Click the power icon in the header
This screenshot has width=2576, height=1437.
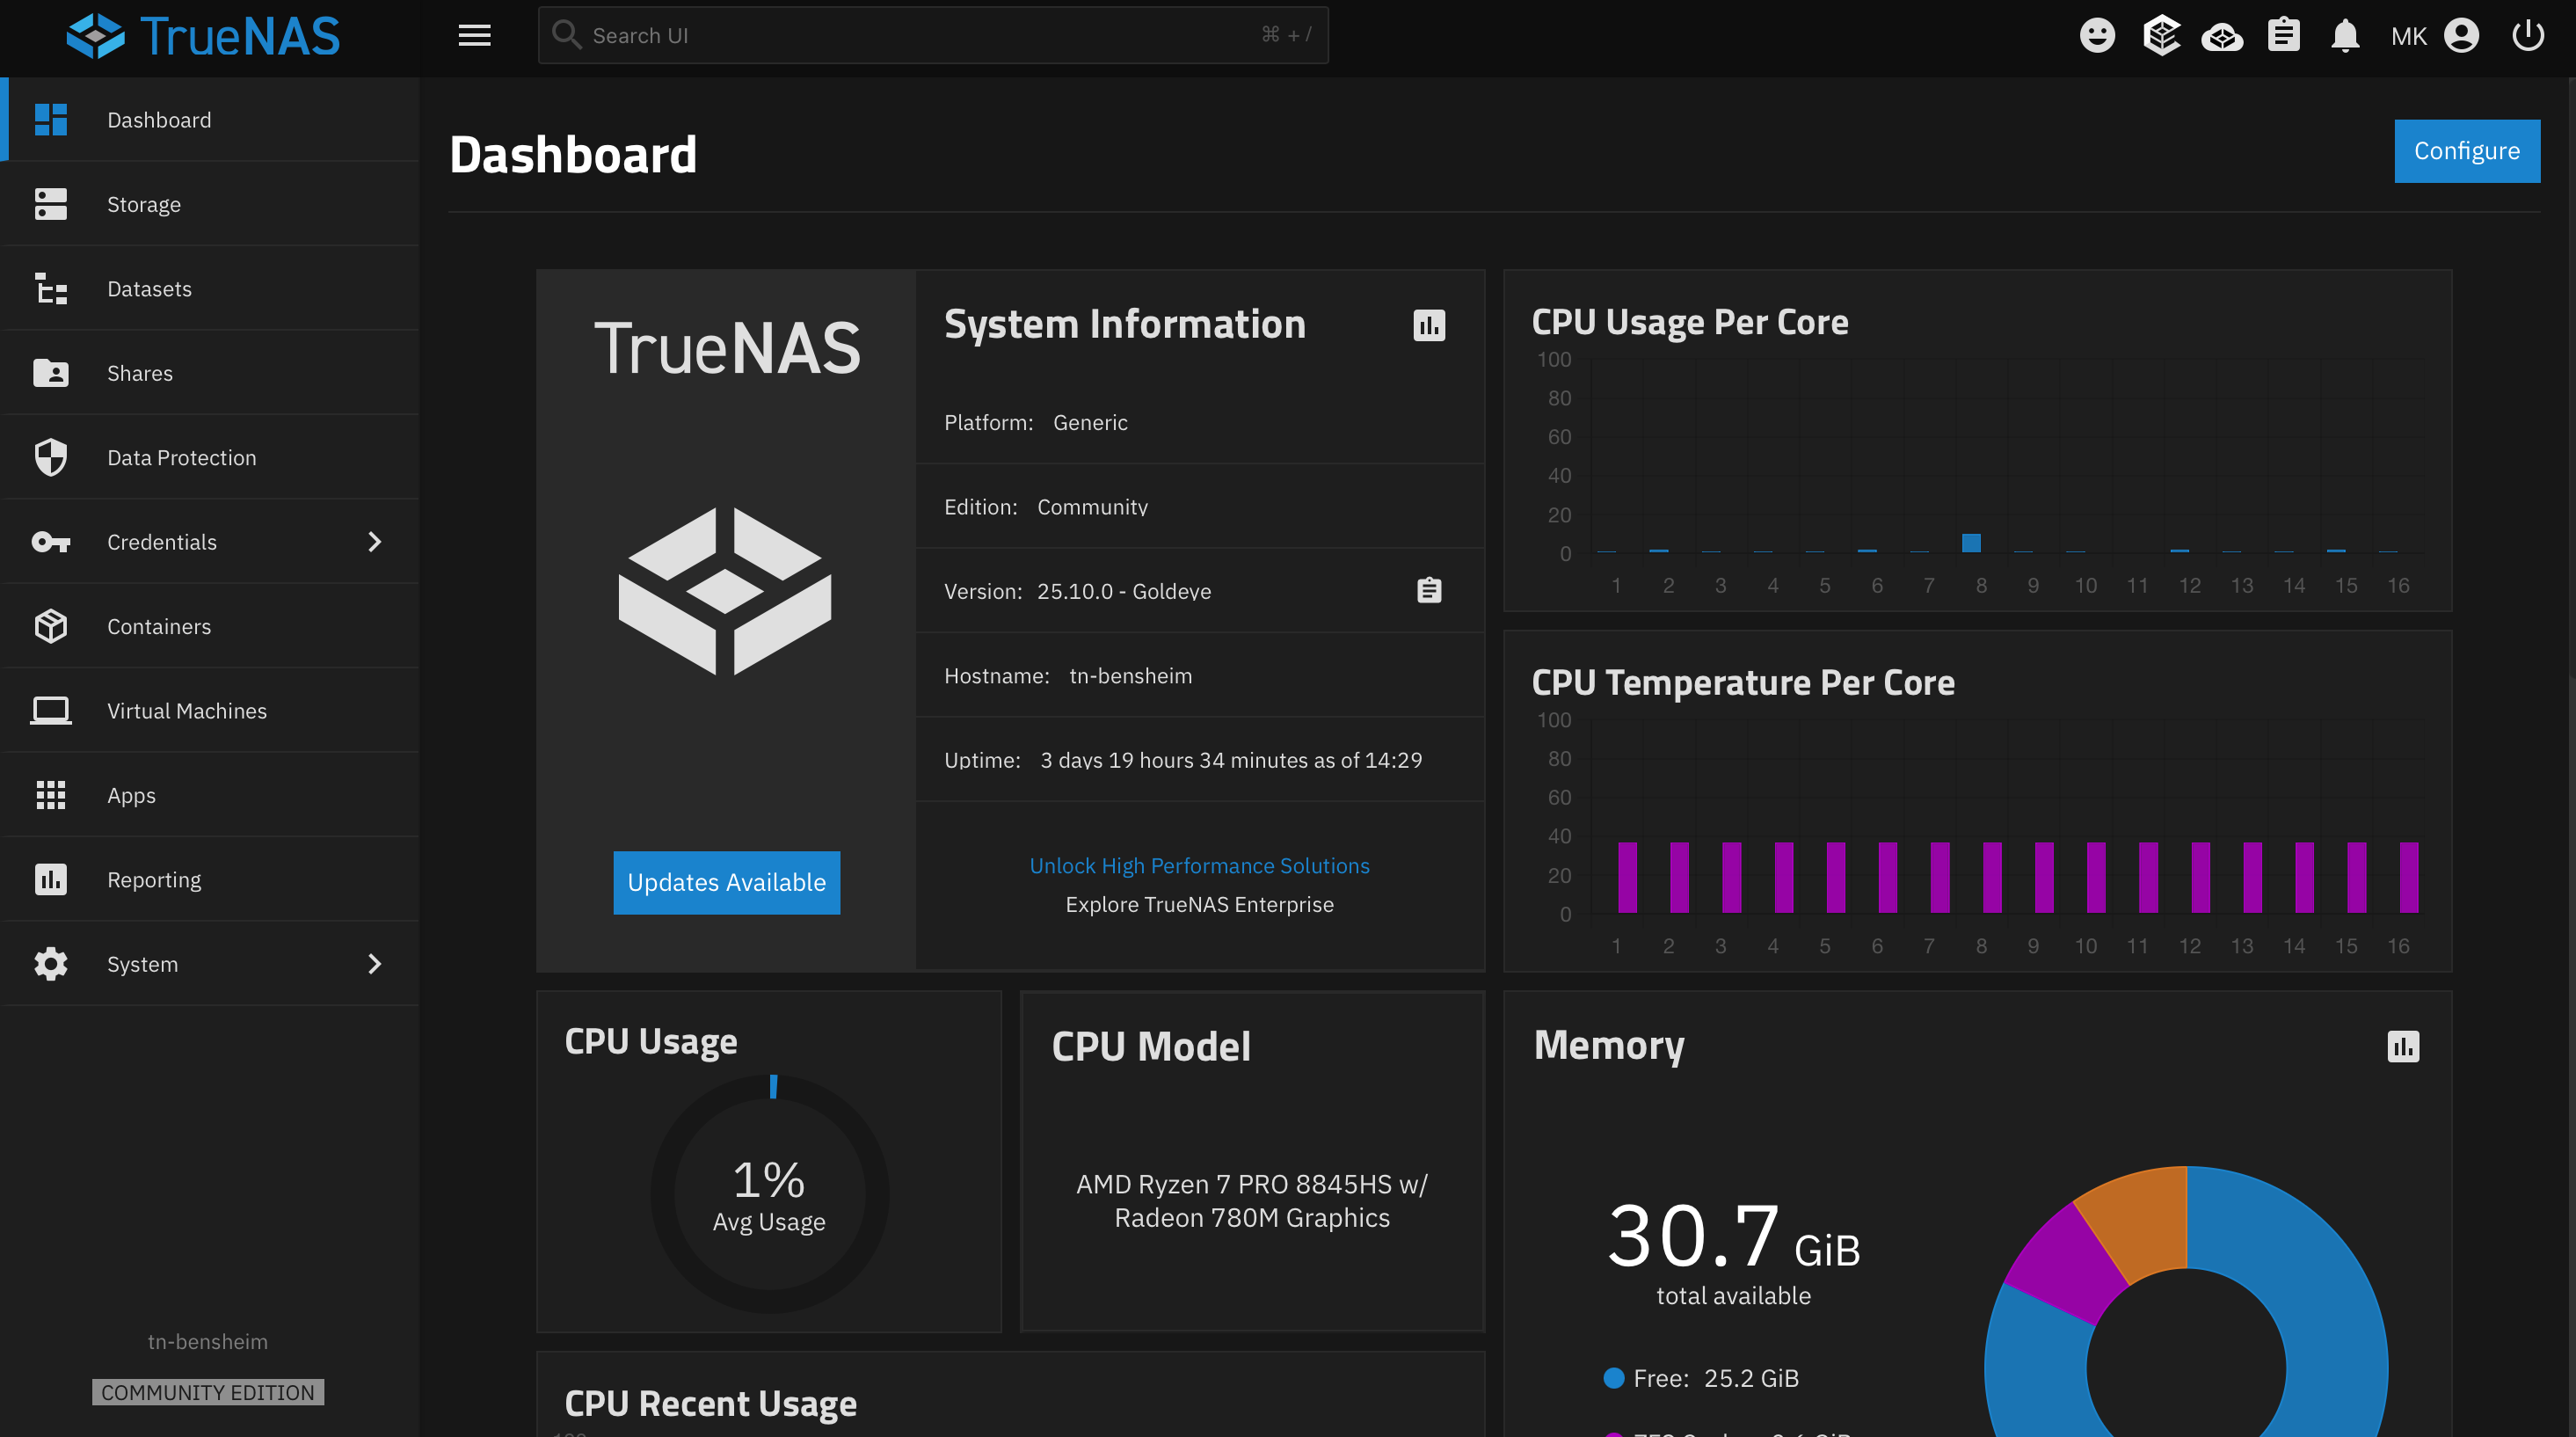point(2528,35)
